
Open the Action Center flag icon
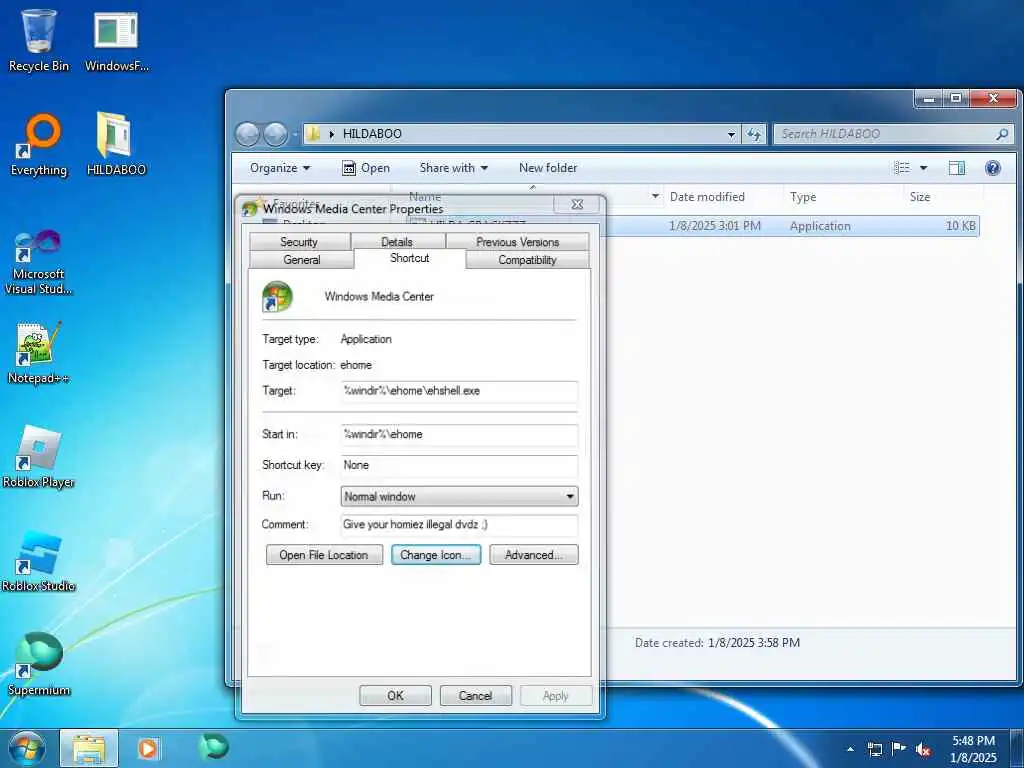(899, 749)
